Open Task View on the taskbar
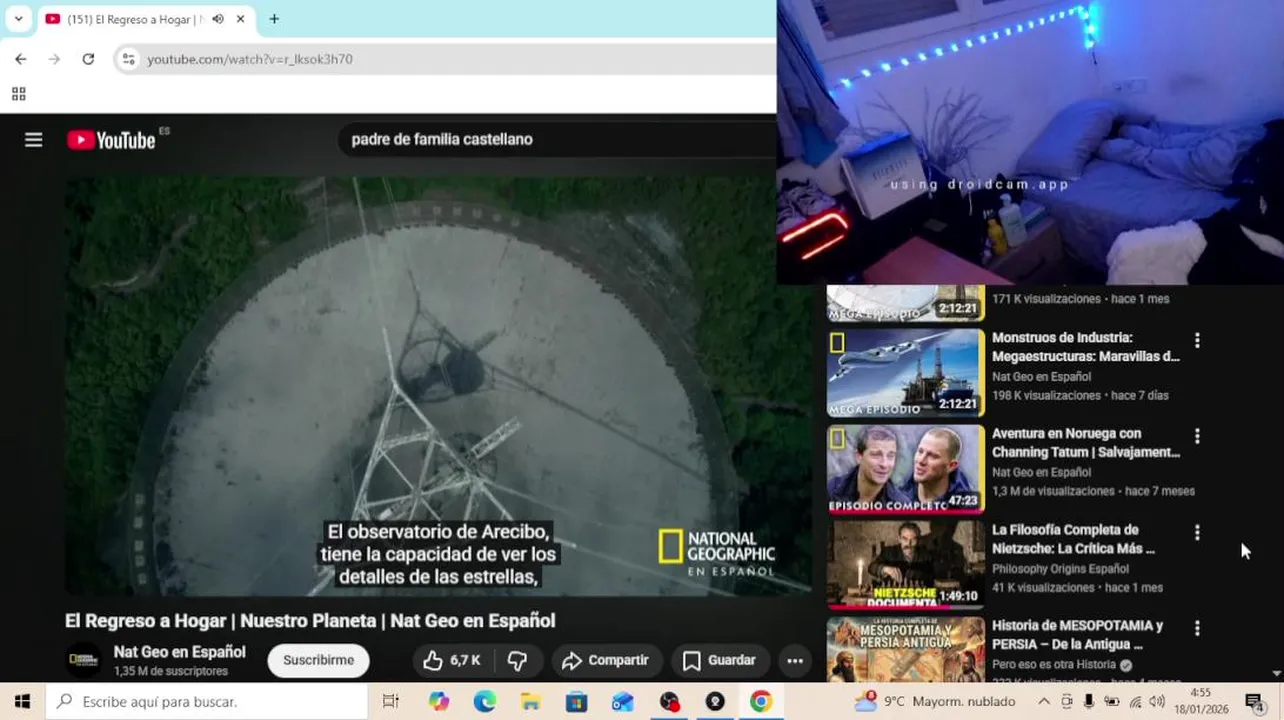The height and width of the screenshot is (720, 1284). pos(391,702)
